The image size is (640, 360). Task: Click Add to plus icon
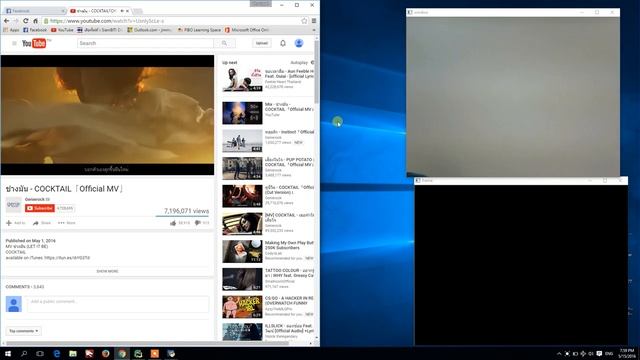(x=9, y=223)
